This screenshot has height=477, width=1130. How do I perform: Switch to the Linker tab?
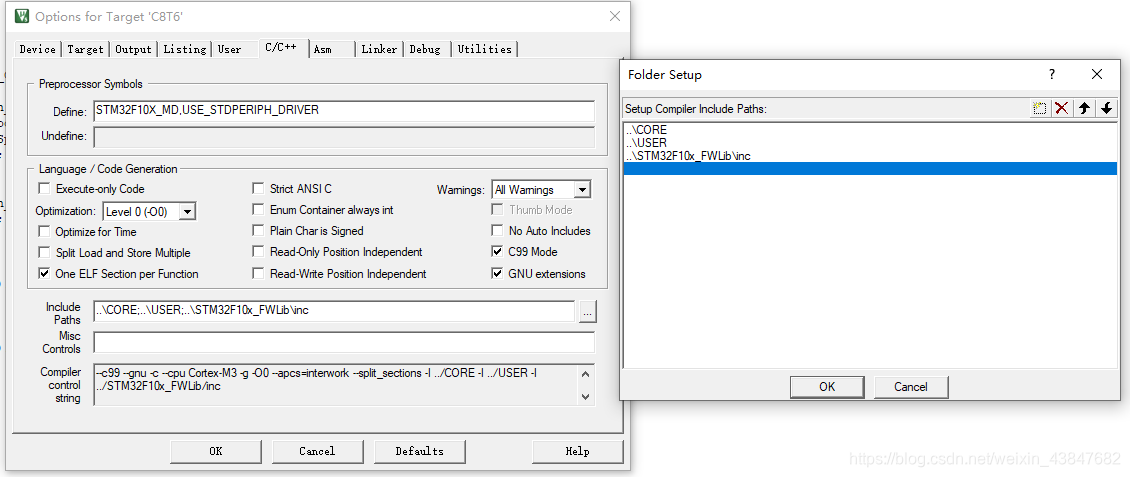(x=380, y=49)
